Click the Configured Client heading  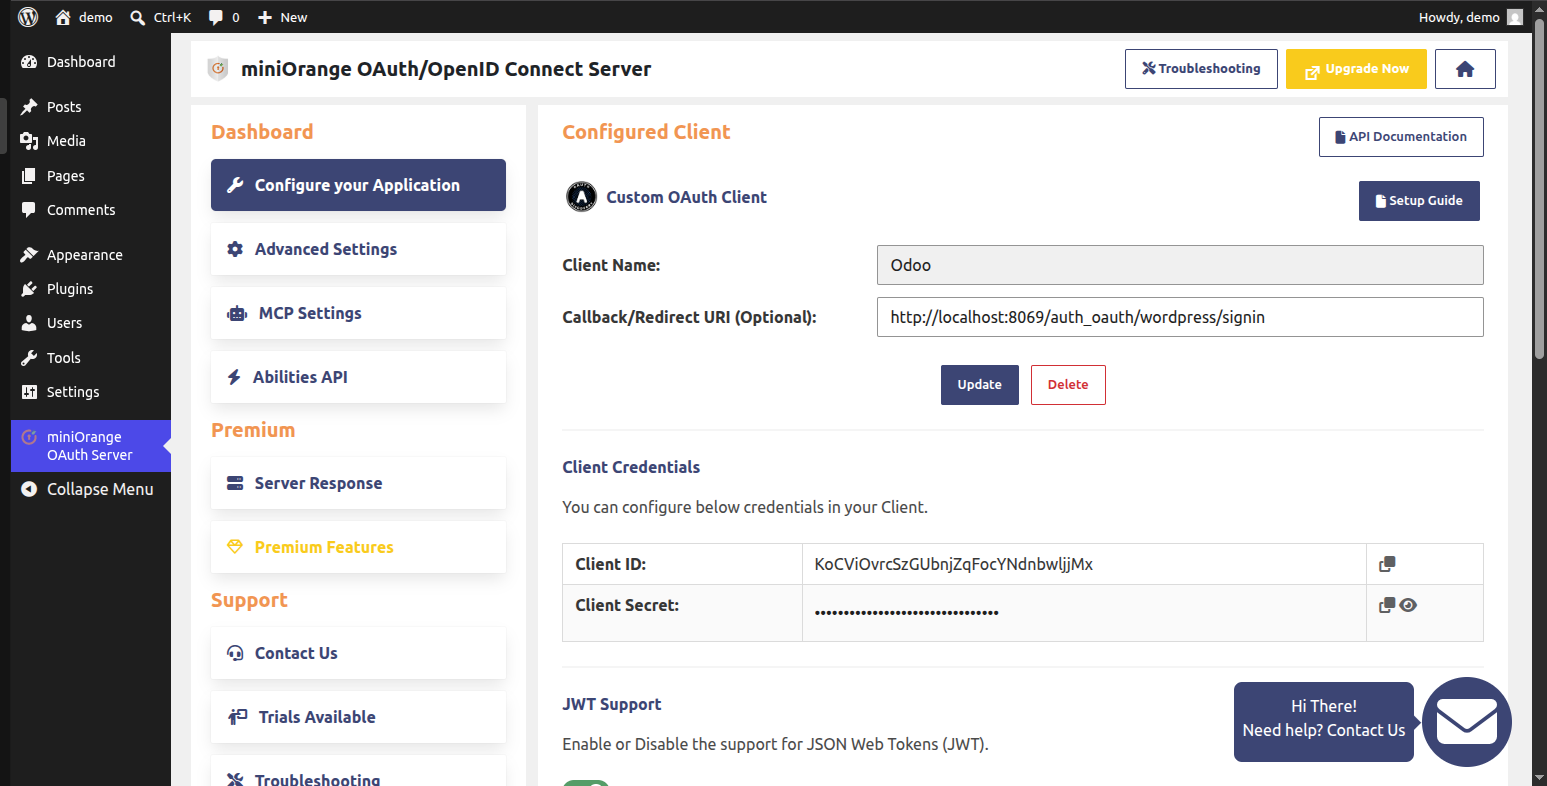point(646,132)
